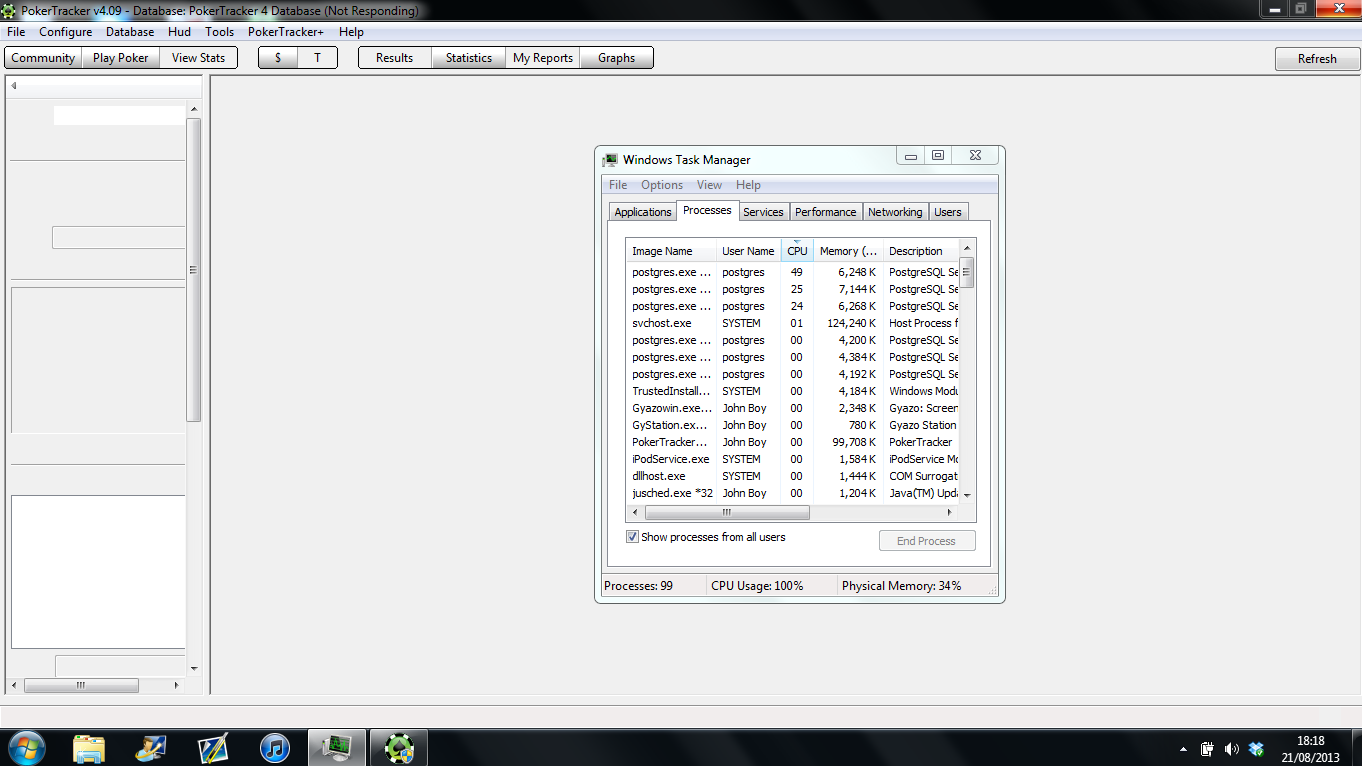Open Task Manager File menu
Viewport: 1362px width, 766px height.
click(618, 185)
